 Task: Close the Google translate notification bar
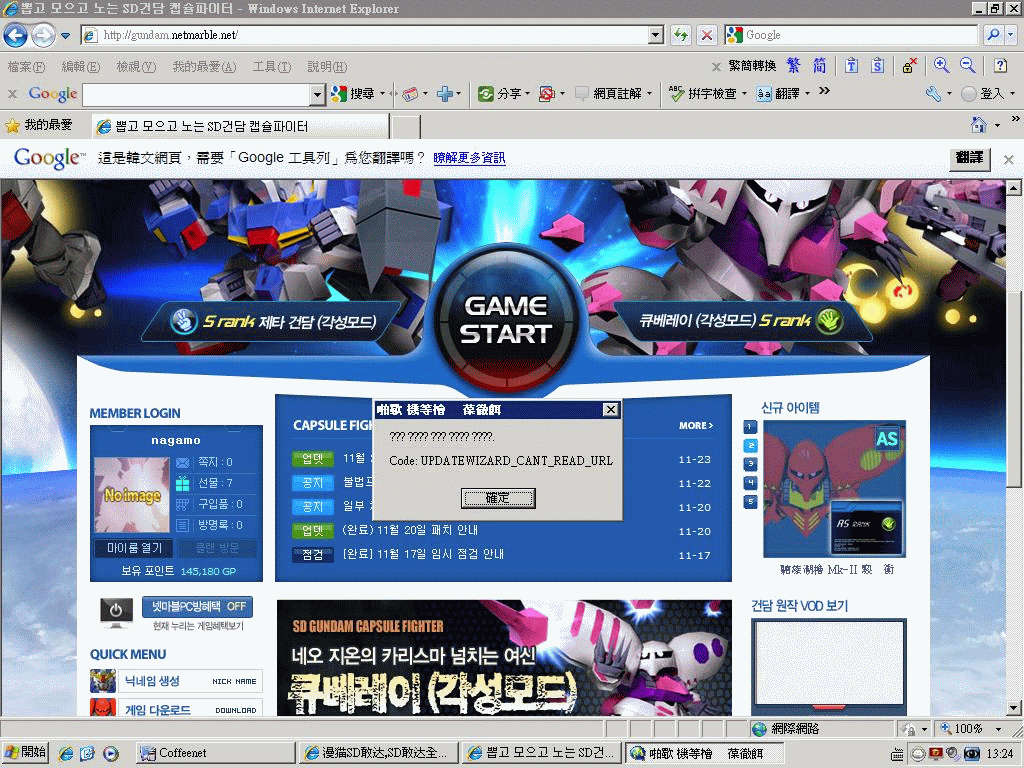point(1008,159)
